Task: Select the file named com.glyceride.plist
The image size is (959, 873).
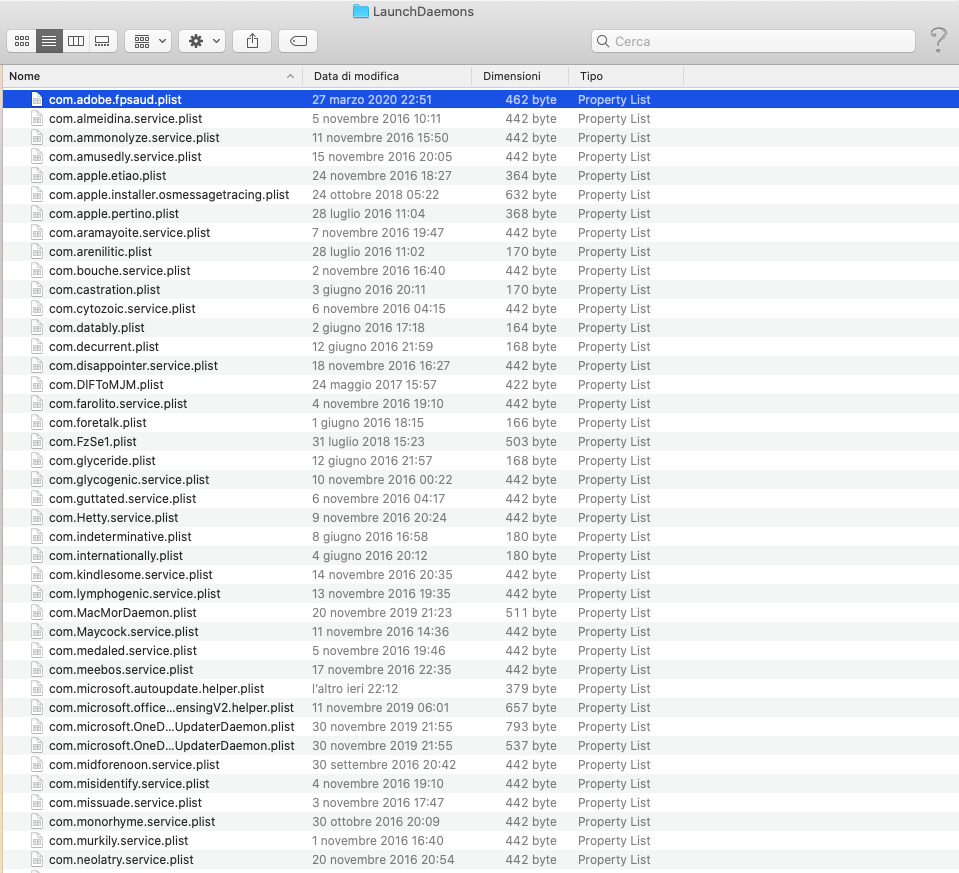Action: [102, 460]
